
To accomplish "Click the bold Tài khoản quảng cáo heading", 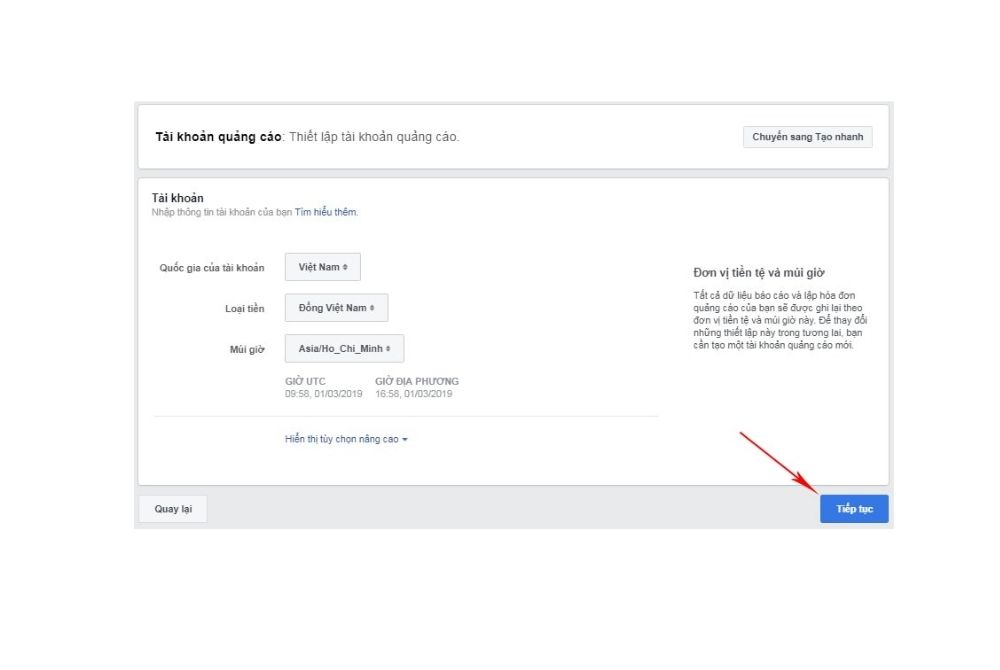I will (218, 137).
